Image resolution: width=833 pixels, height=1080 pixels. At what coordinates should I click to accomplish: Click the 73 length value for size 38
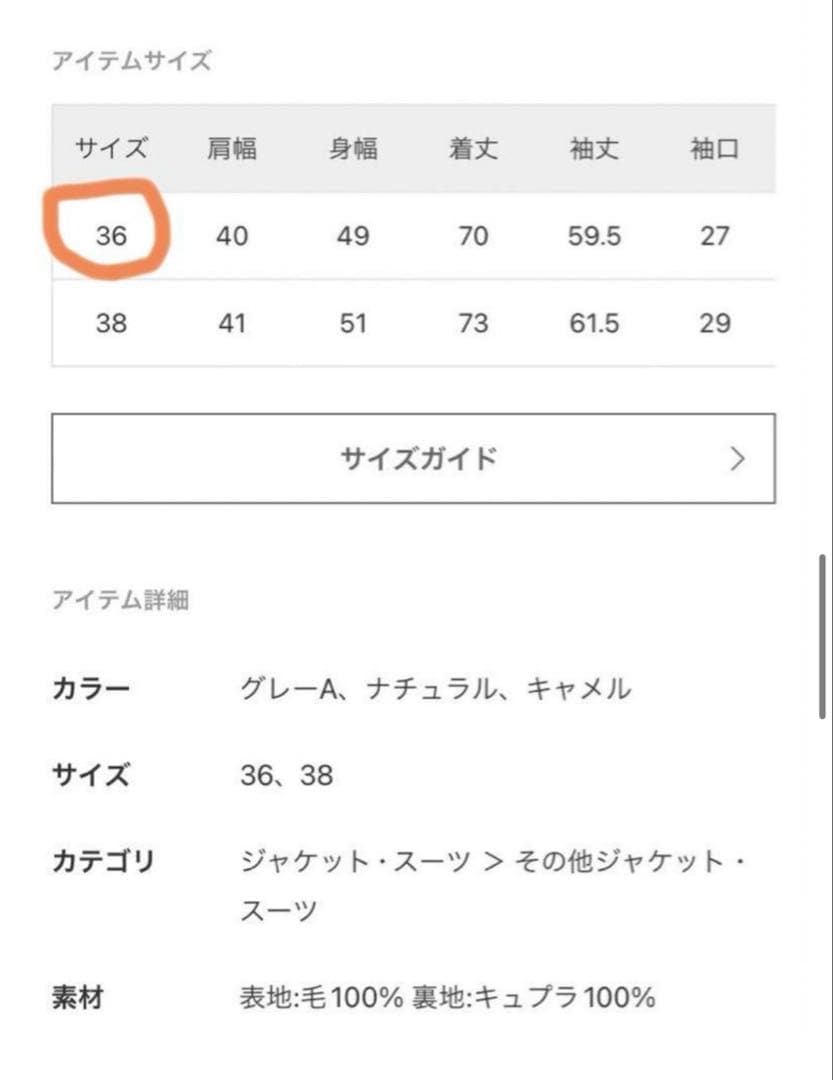[473, 323]
